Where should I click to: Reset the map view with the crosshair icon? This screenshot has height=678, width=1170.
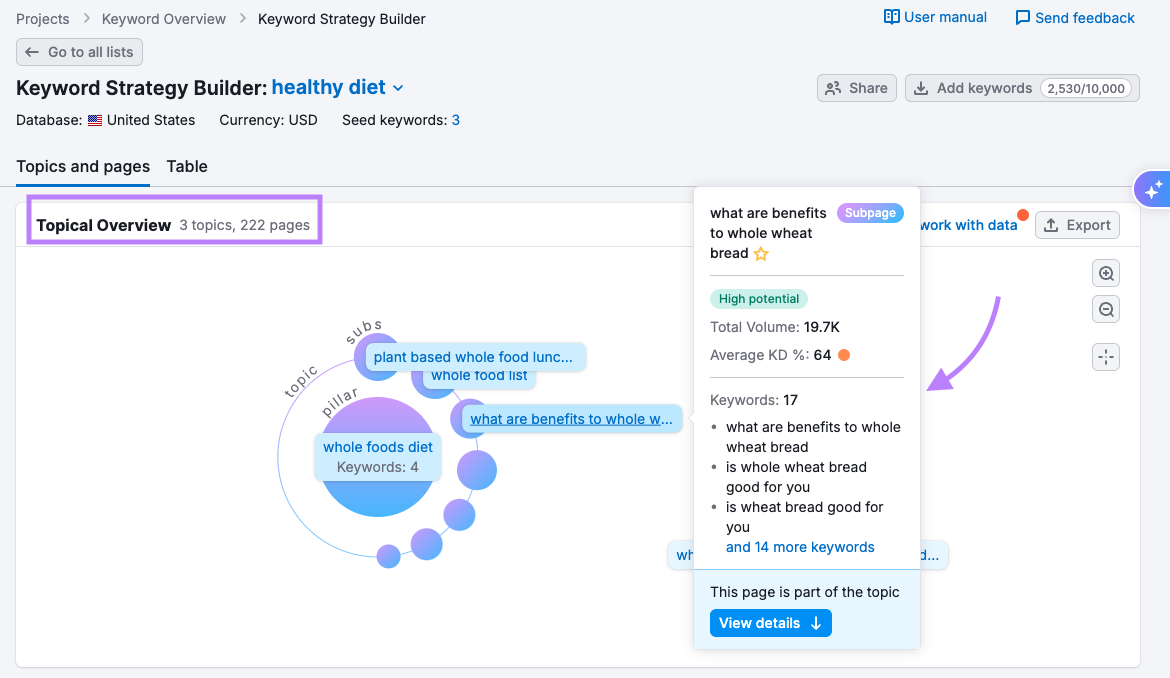[x=1105, y=356]
